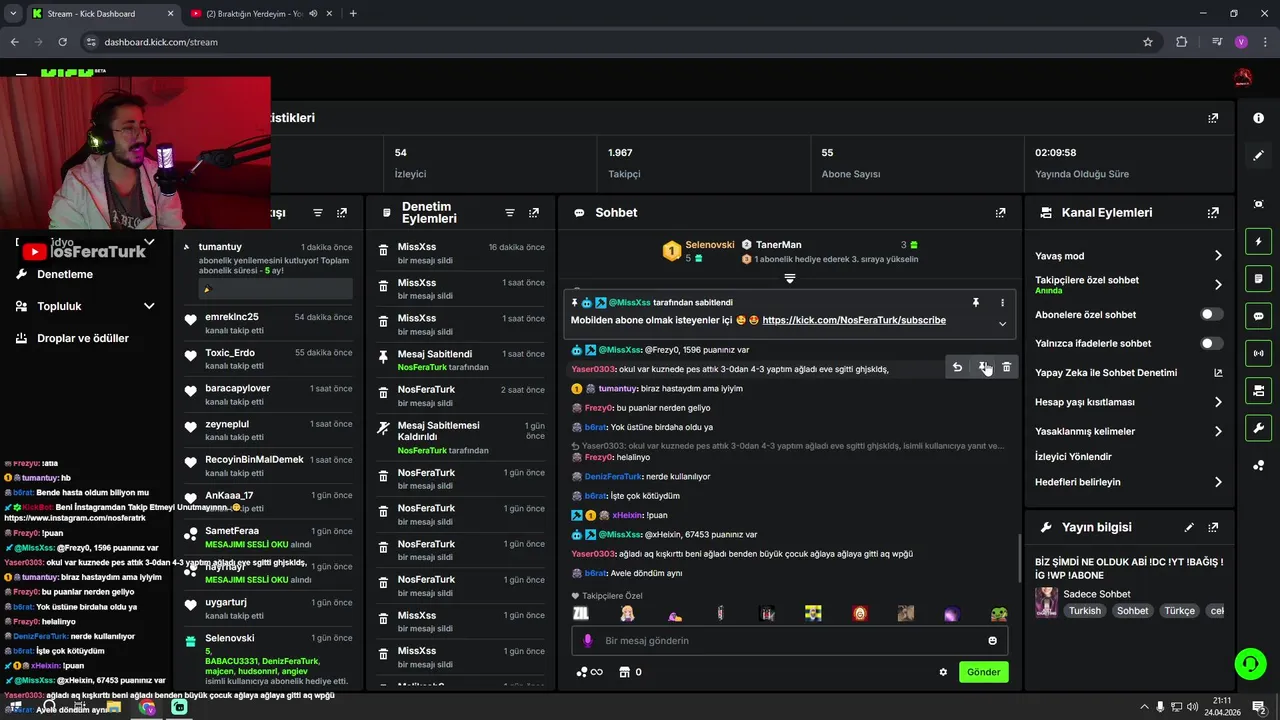Switch to the YouTube Bıraktığın Yerdeyim tab
Image resolution: width=1280 pixels, height=720 pixels.
[x=255, y=13]
